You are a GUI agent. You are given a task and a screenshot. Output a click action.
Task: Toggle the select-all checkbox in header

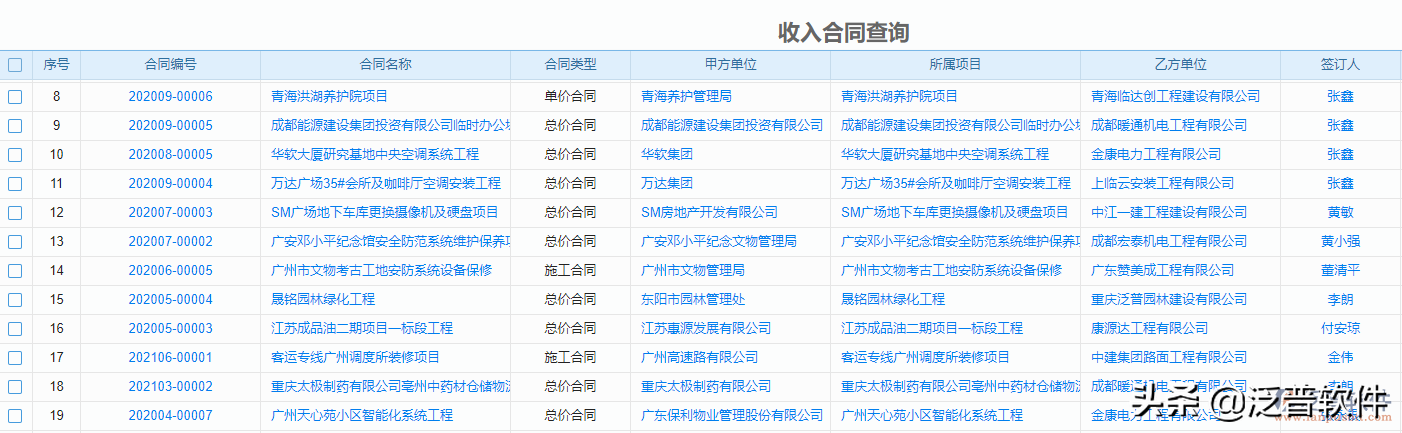[15, 65]
